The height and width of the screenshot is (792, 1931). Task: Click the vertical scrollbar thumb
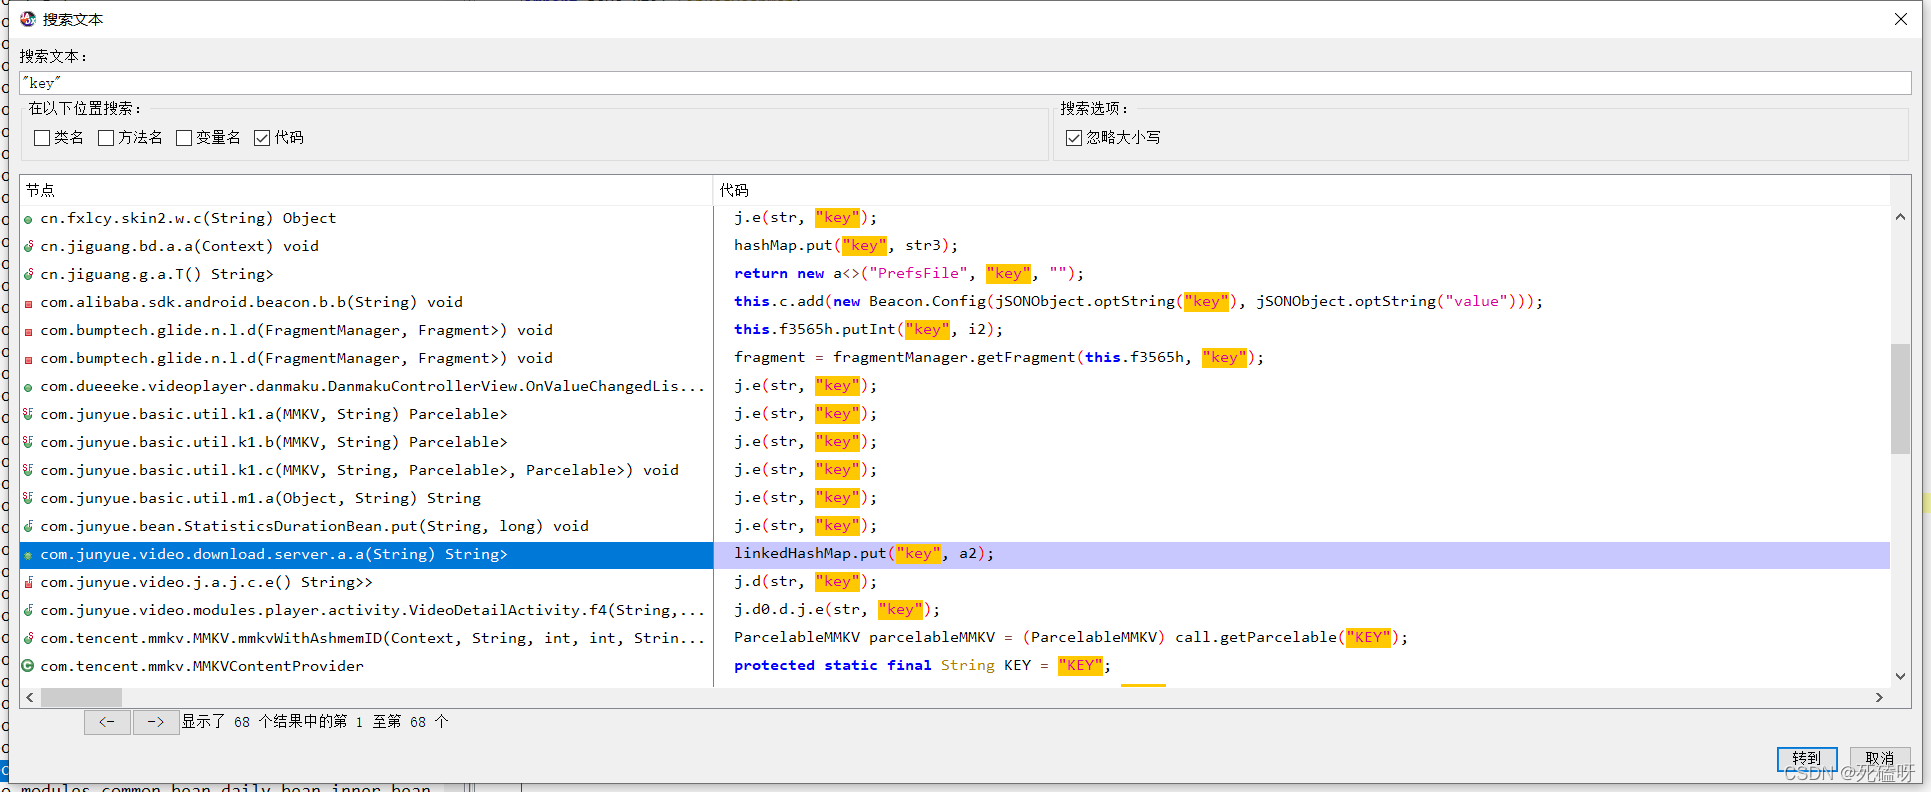1900,399
